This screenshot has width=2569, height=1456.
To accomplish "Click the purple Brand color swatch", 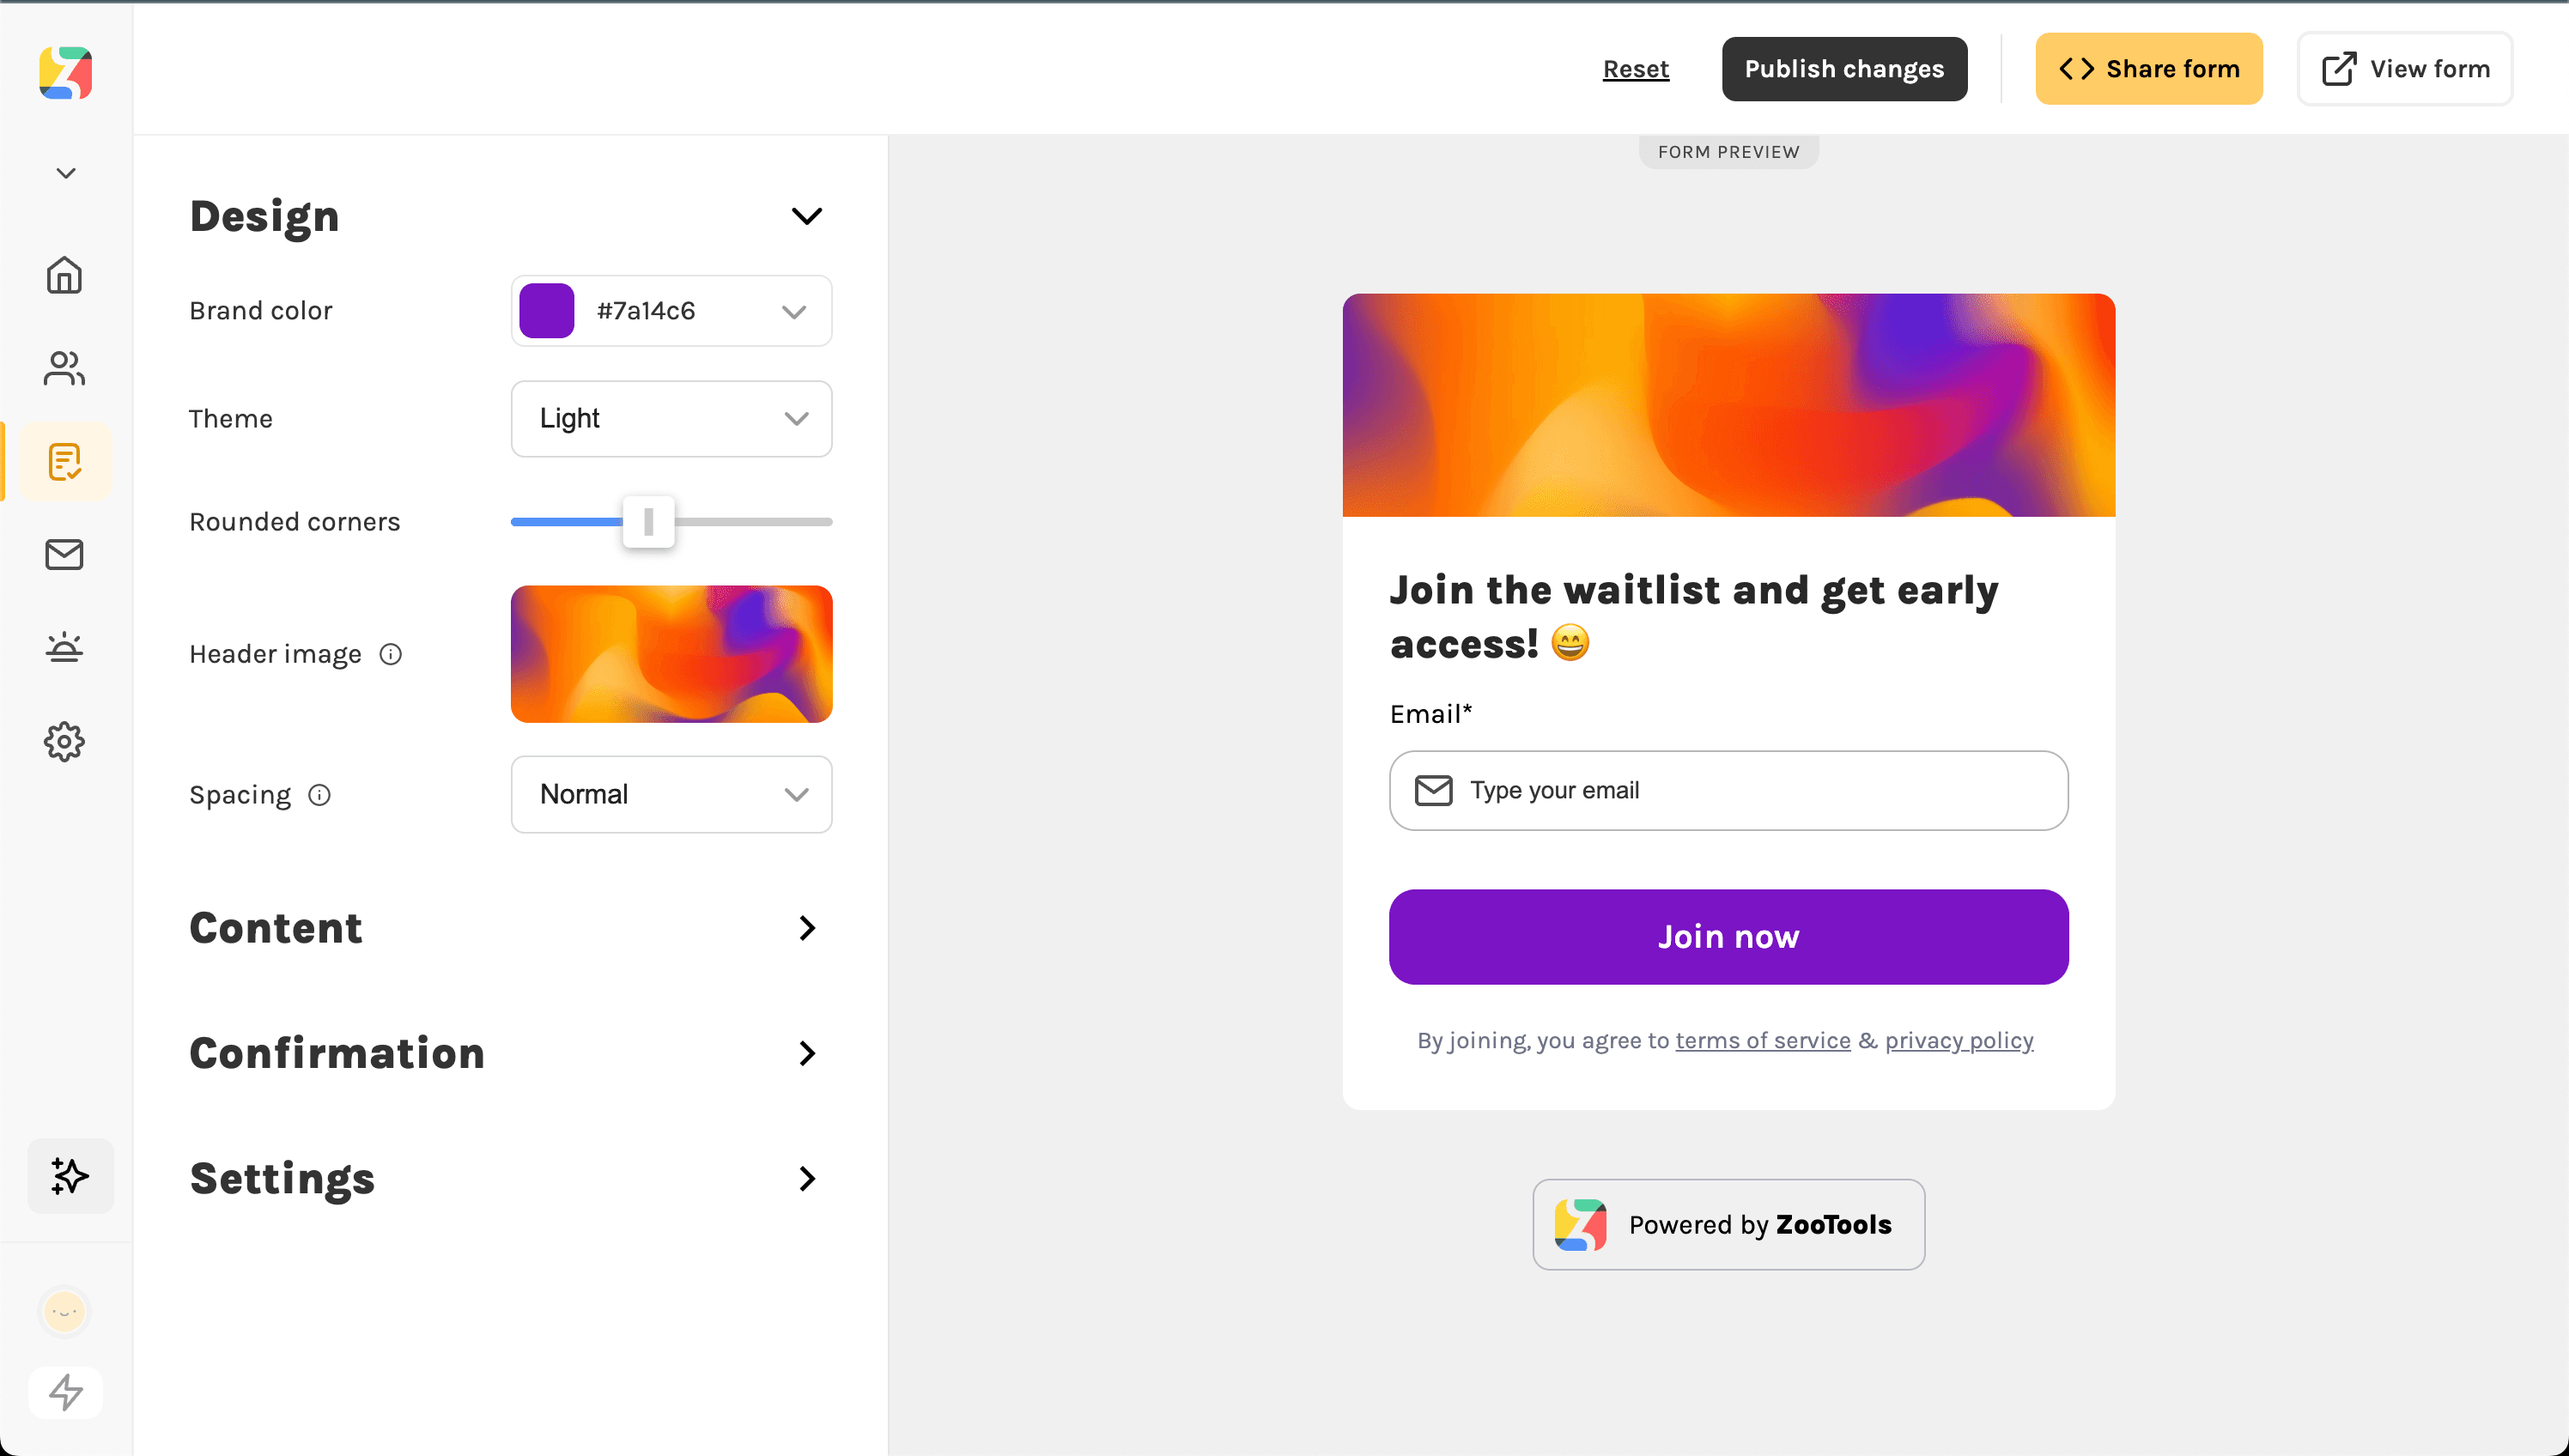I will [547, 311].
